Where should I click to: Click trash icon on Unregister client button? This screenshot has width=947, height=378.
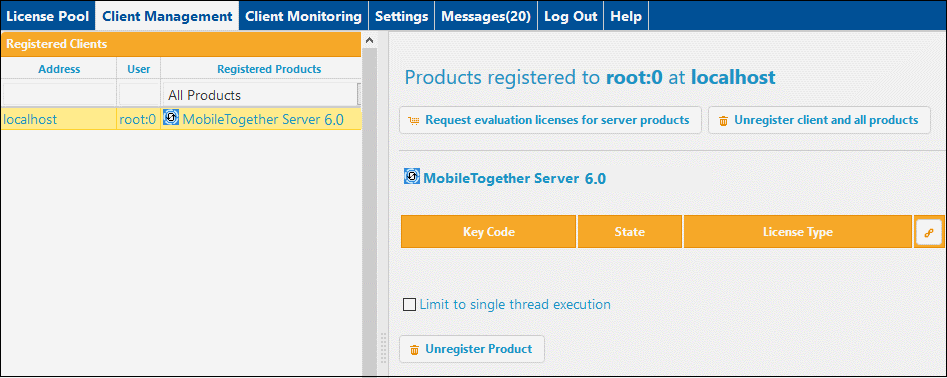click(723, 121)
